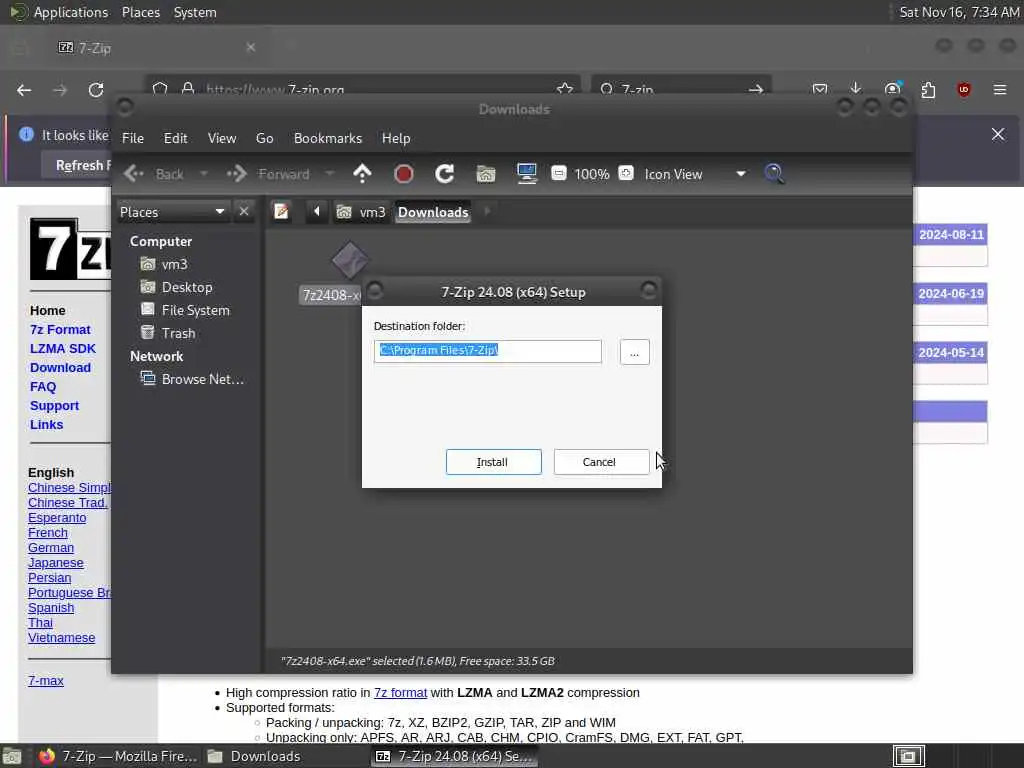The height and width of the screenshot is (768, 1024).
Task: Bookmark page with the star icon
Action: click(565, 89)
